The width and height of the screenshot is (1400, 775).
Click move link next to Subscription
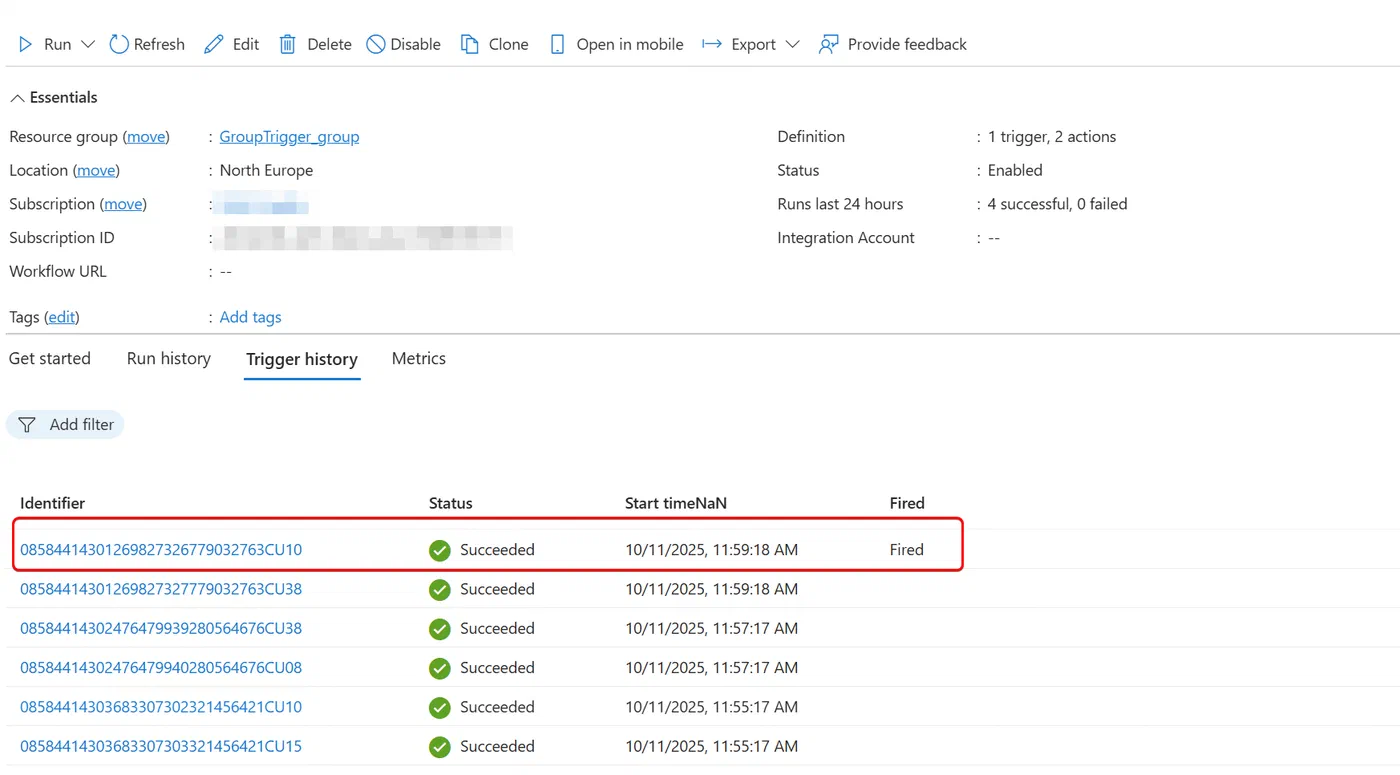pyautogui.click(x=123, y=204)
